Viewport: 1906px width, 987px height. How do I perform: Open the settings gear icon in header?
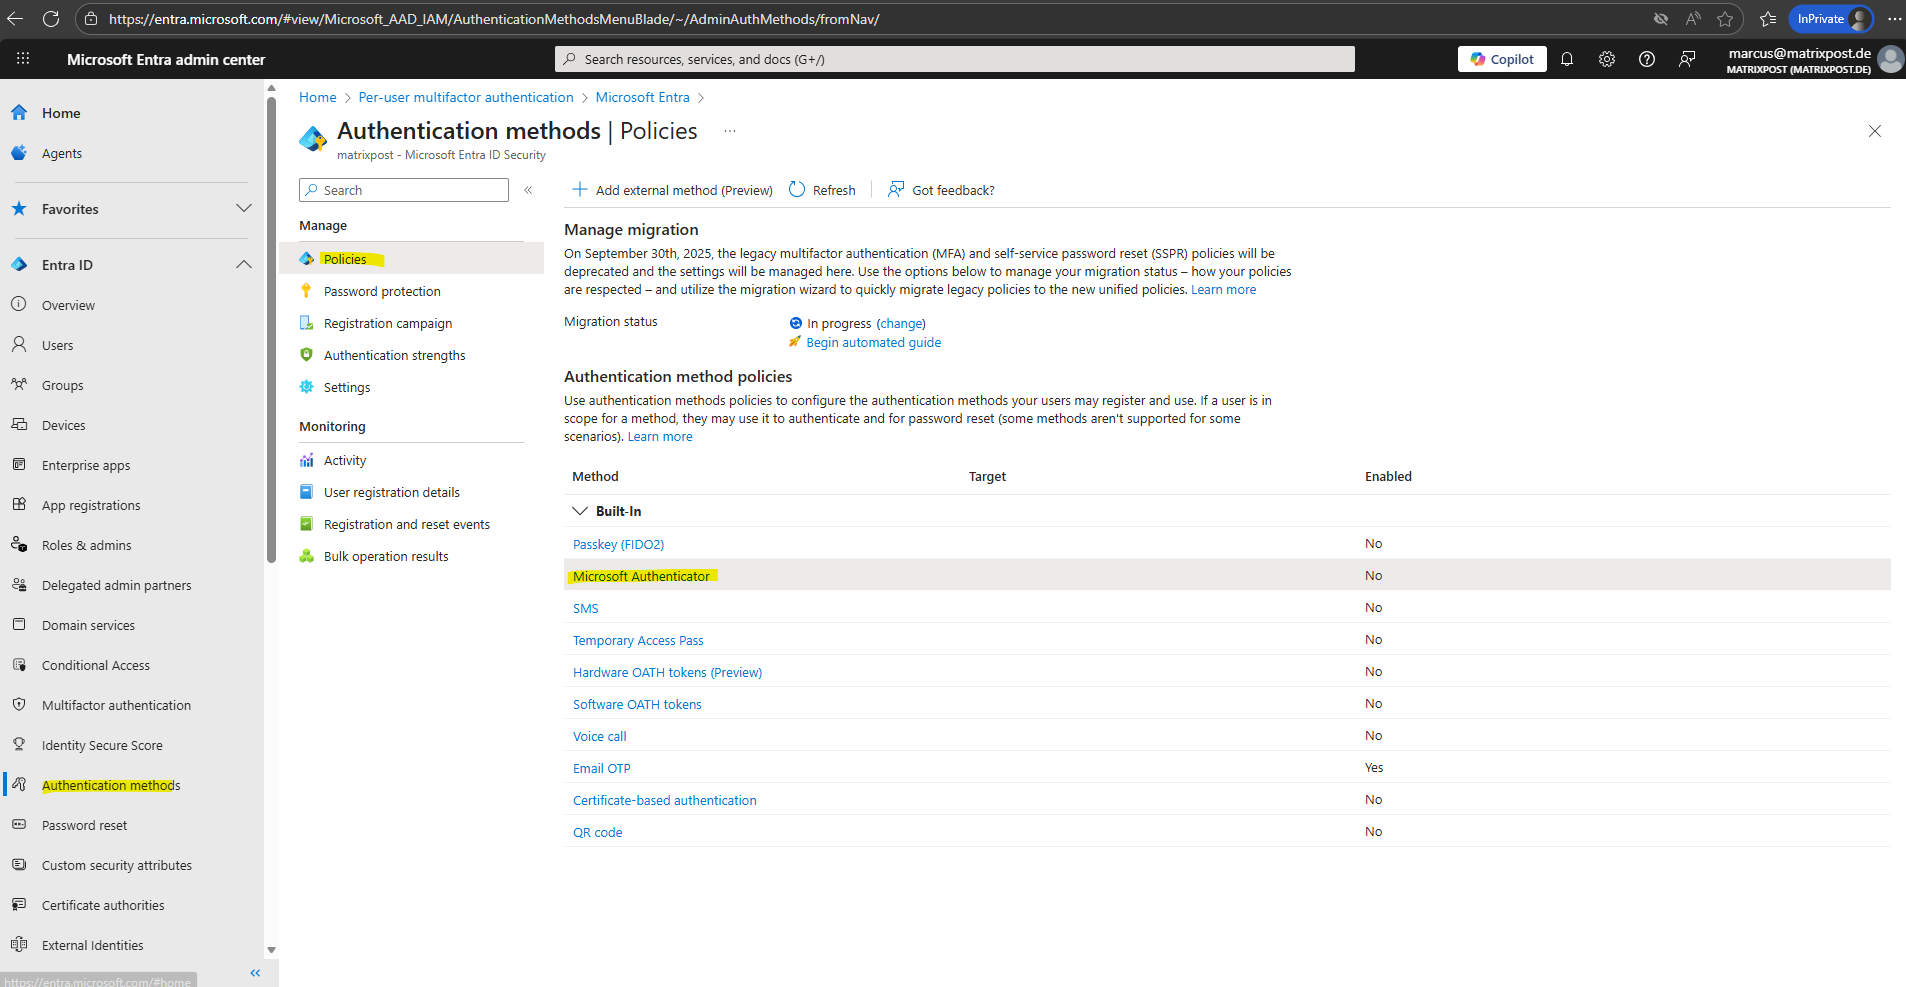(1607, 59)
